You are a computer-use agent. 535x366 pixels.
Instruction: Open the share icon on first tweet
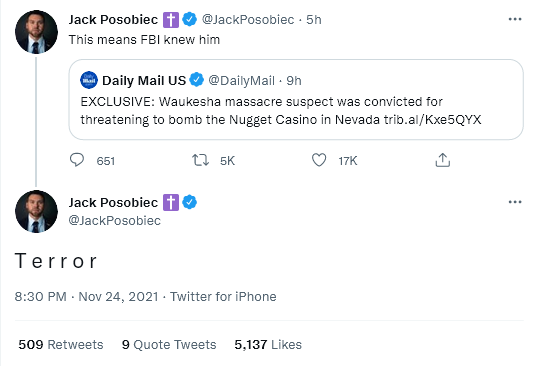click(443, 160)
